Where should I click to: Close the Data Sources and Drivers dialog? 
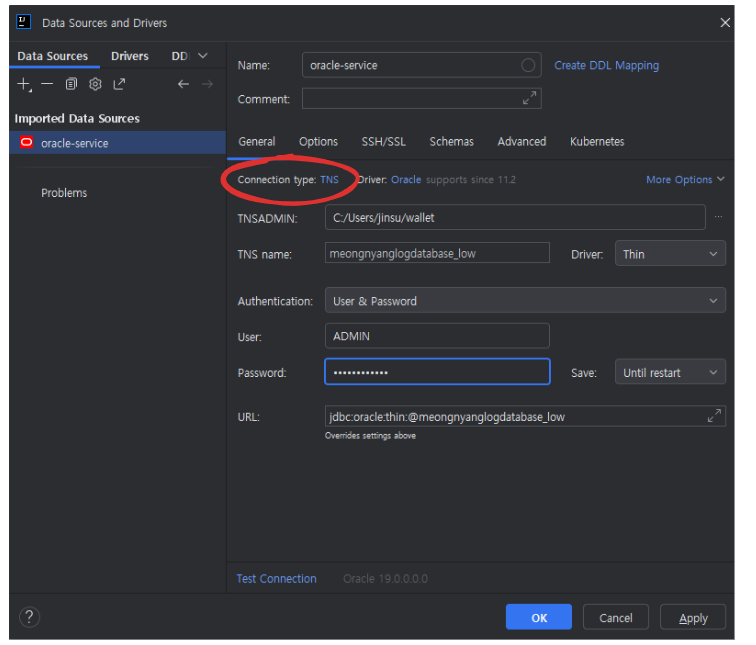pyautogui.click(x=725, y=23)
